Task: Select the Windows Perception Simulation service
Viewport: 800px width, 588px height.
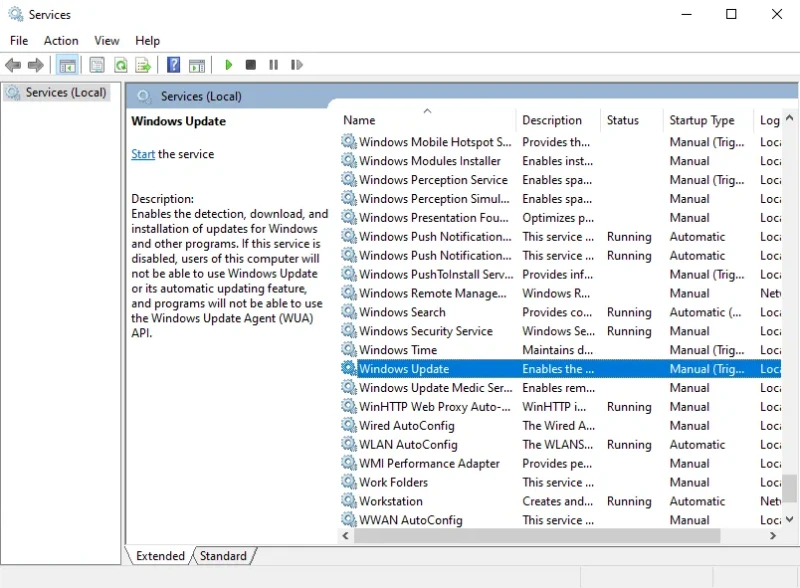Action: [560, 199]
